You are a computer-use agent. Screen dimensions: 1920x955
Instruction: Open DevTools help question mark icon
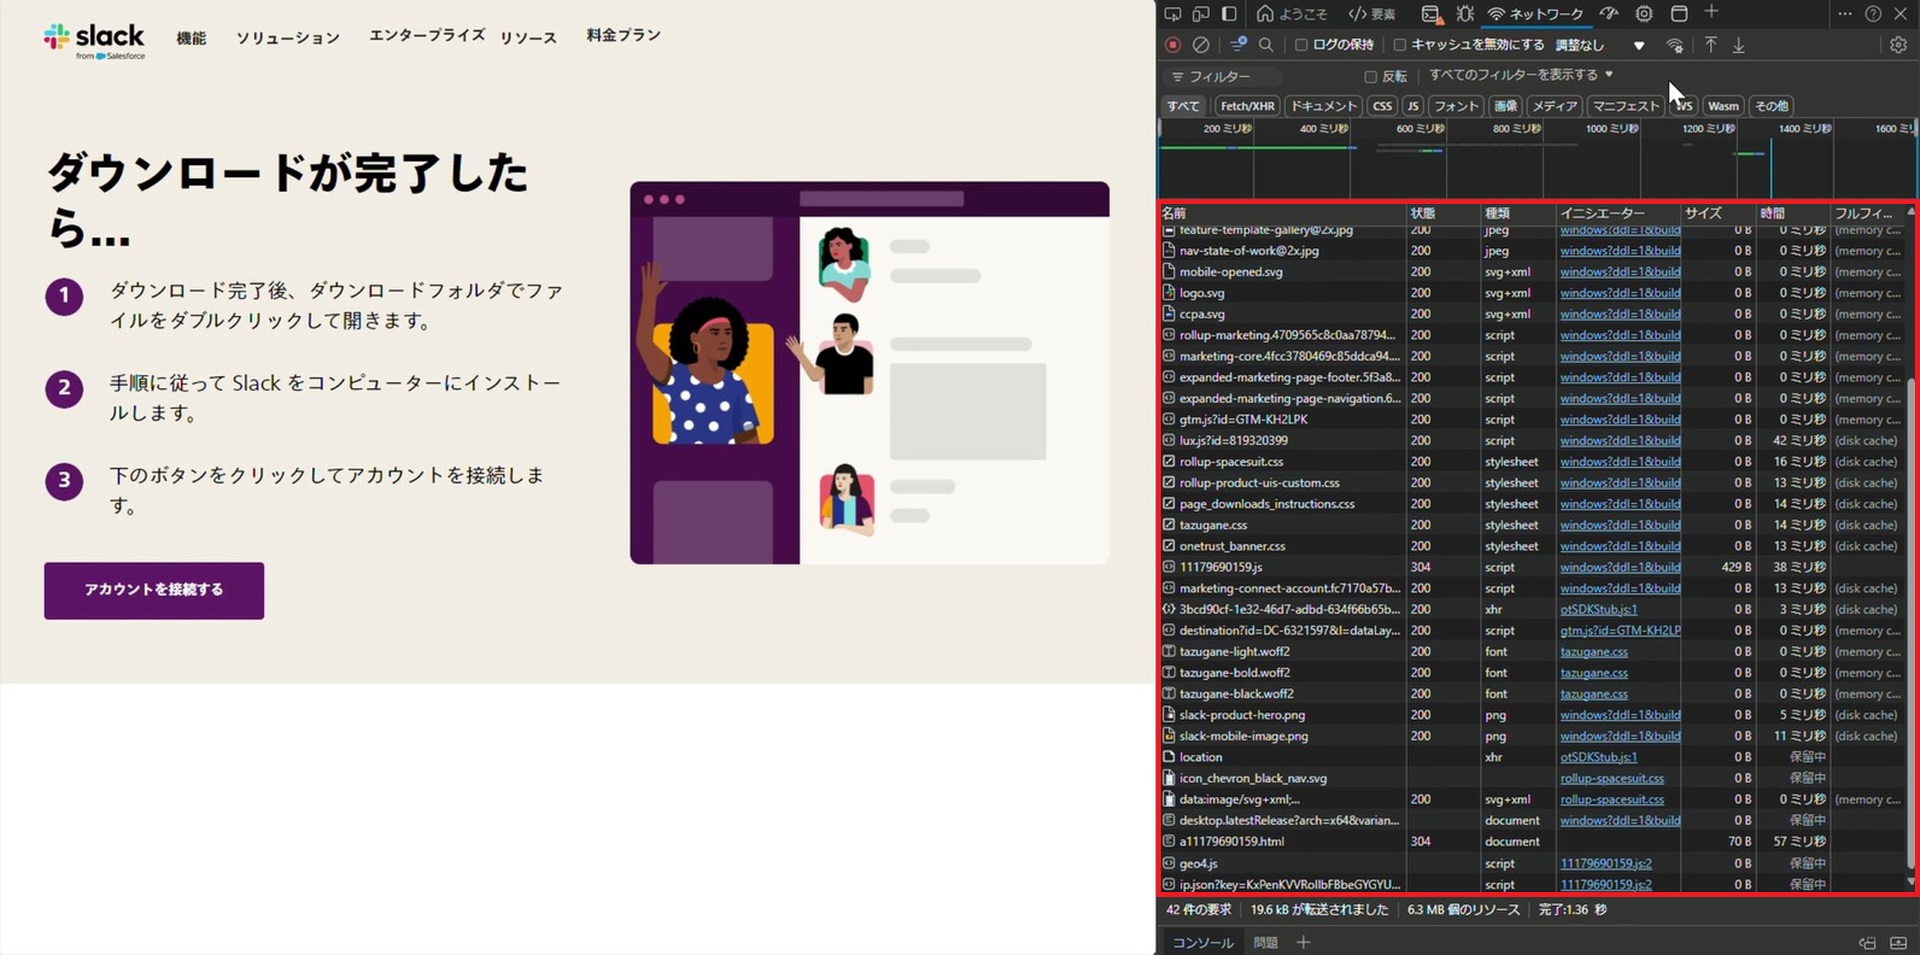1873,14
